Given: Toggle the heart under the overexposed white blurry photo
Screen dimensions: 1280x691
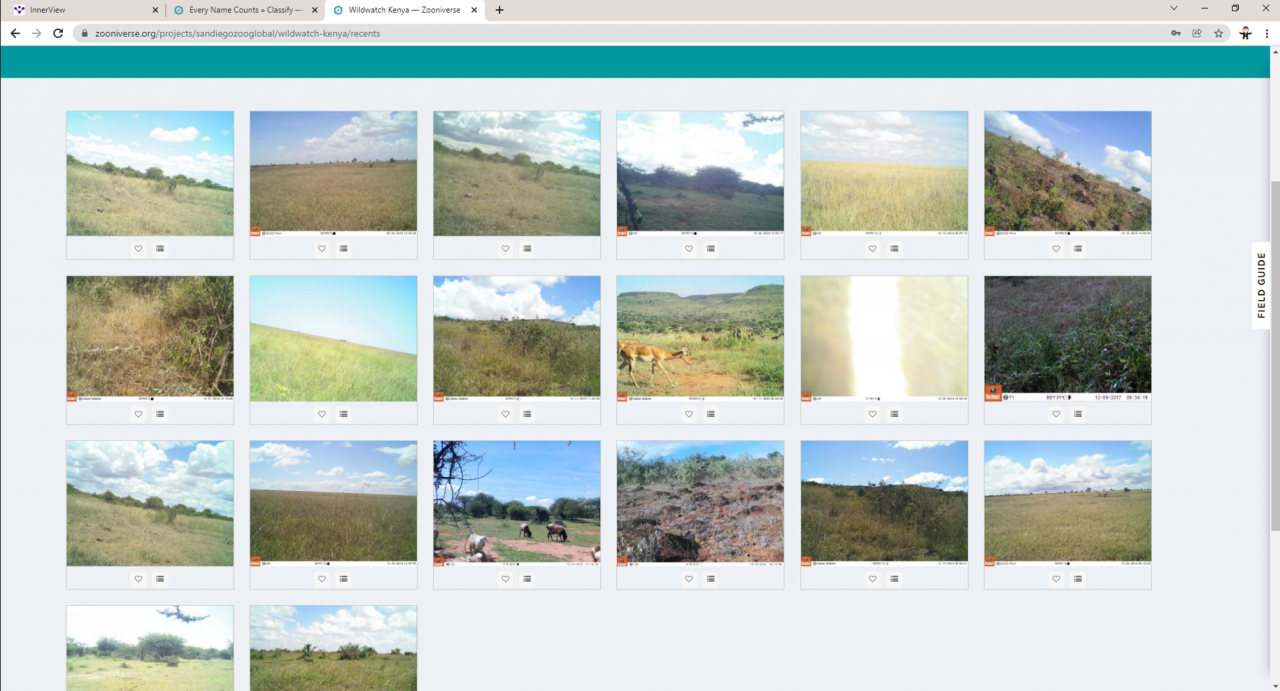Looking at the screenshot, I should (872, 414).
